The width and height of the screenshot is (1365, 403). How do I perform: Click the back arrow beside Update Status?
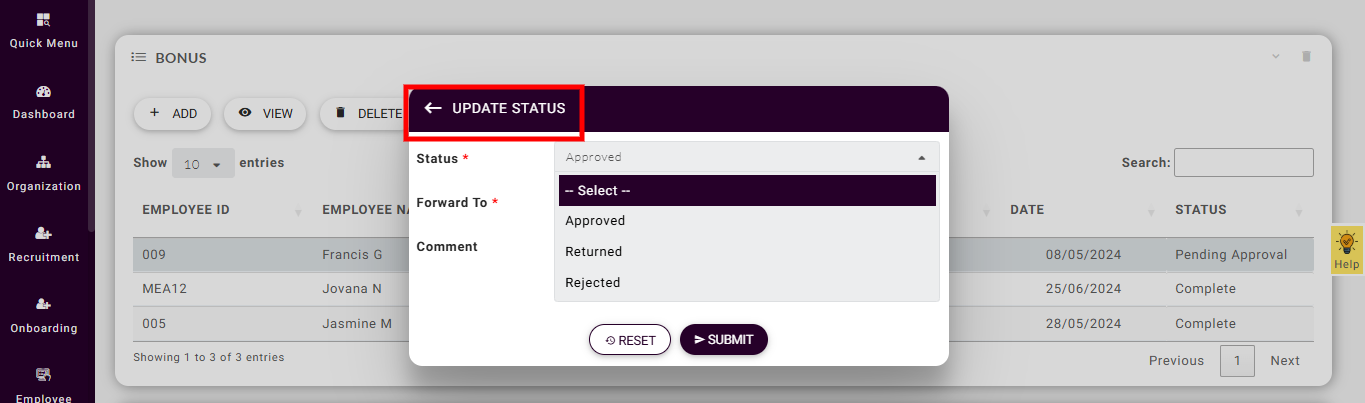433,108
